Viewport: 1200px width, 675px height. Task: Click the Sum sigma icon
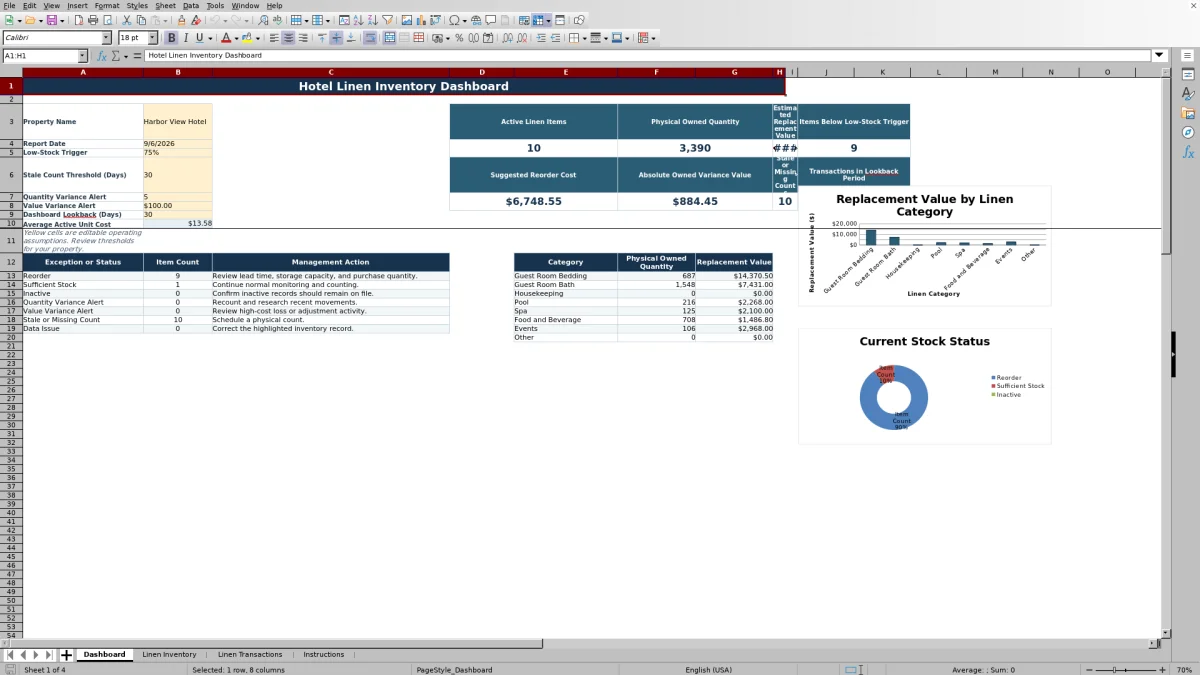(116, 56)
